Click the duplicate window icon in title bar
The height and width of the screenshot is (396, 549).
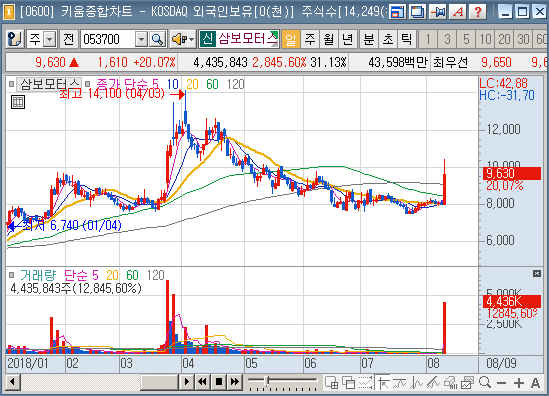[418, 12]
